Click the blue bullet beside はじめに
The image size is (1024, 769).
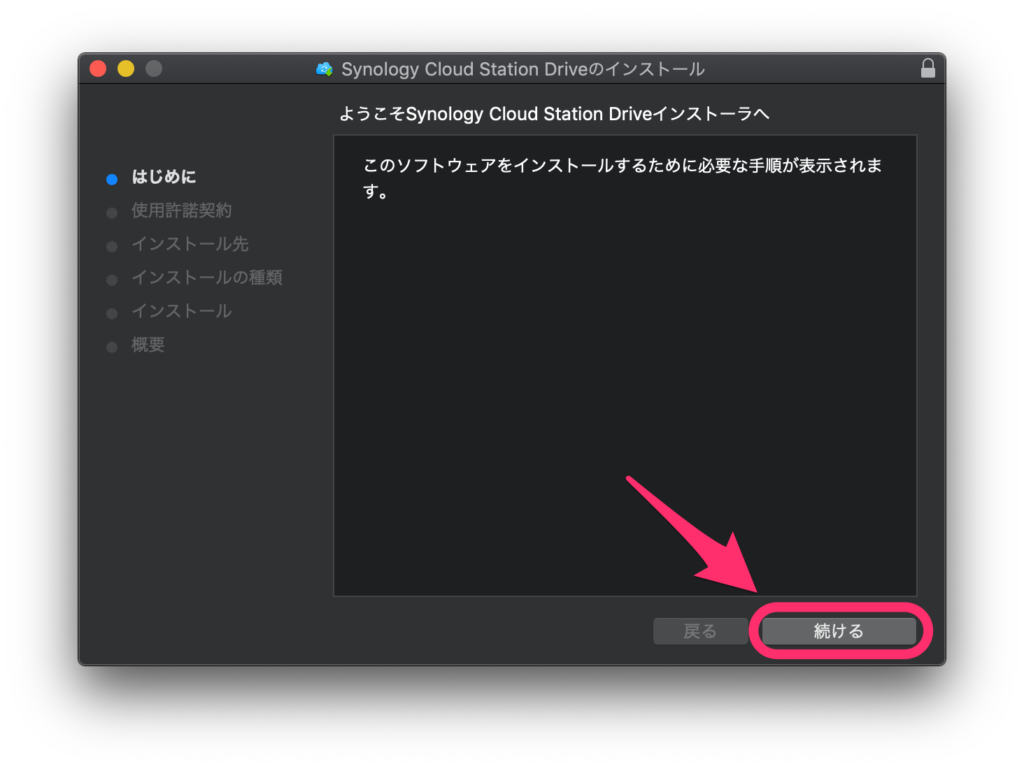click(112, 179)
